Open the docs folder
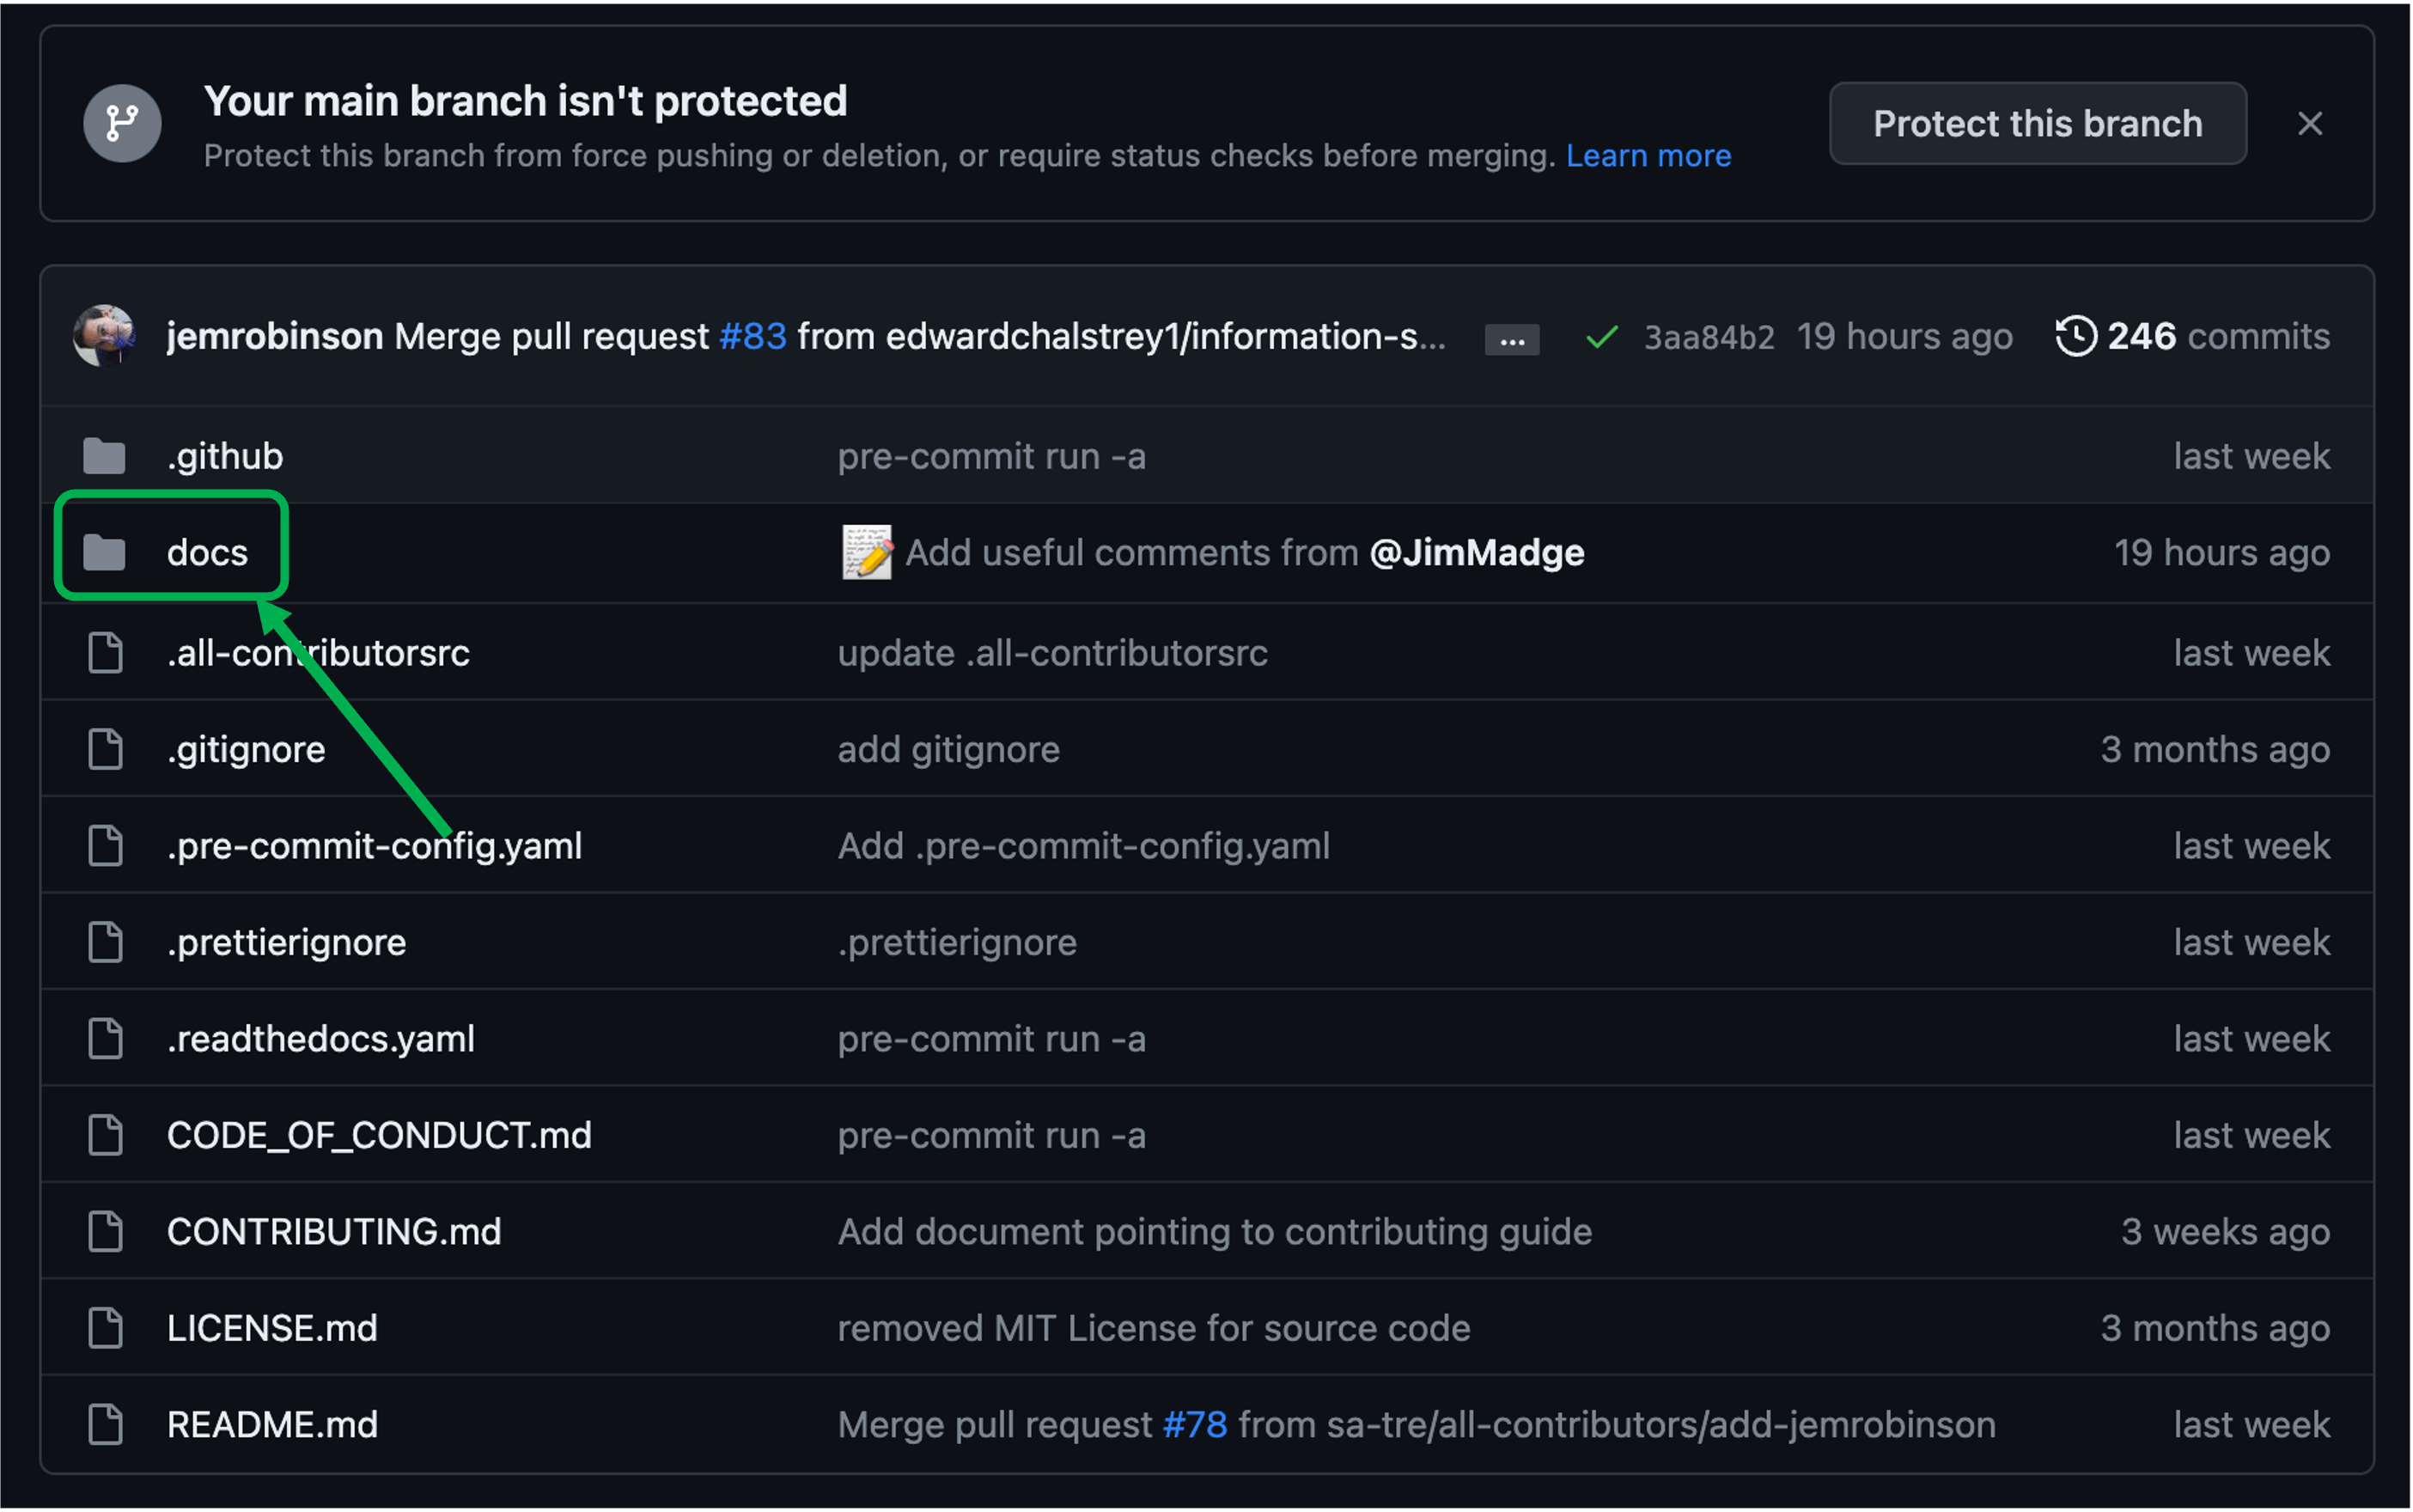2413x1512 pixels. [207, 553]
